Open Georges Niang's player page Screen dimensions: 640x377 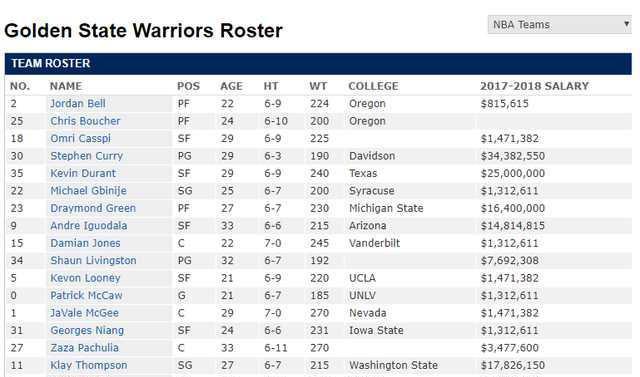click(x=87, y=330)
